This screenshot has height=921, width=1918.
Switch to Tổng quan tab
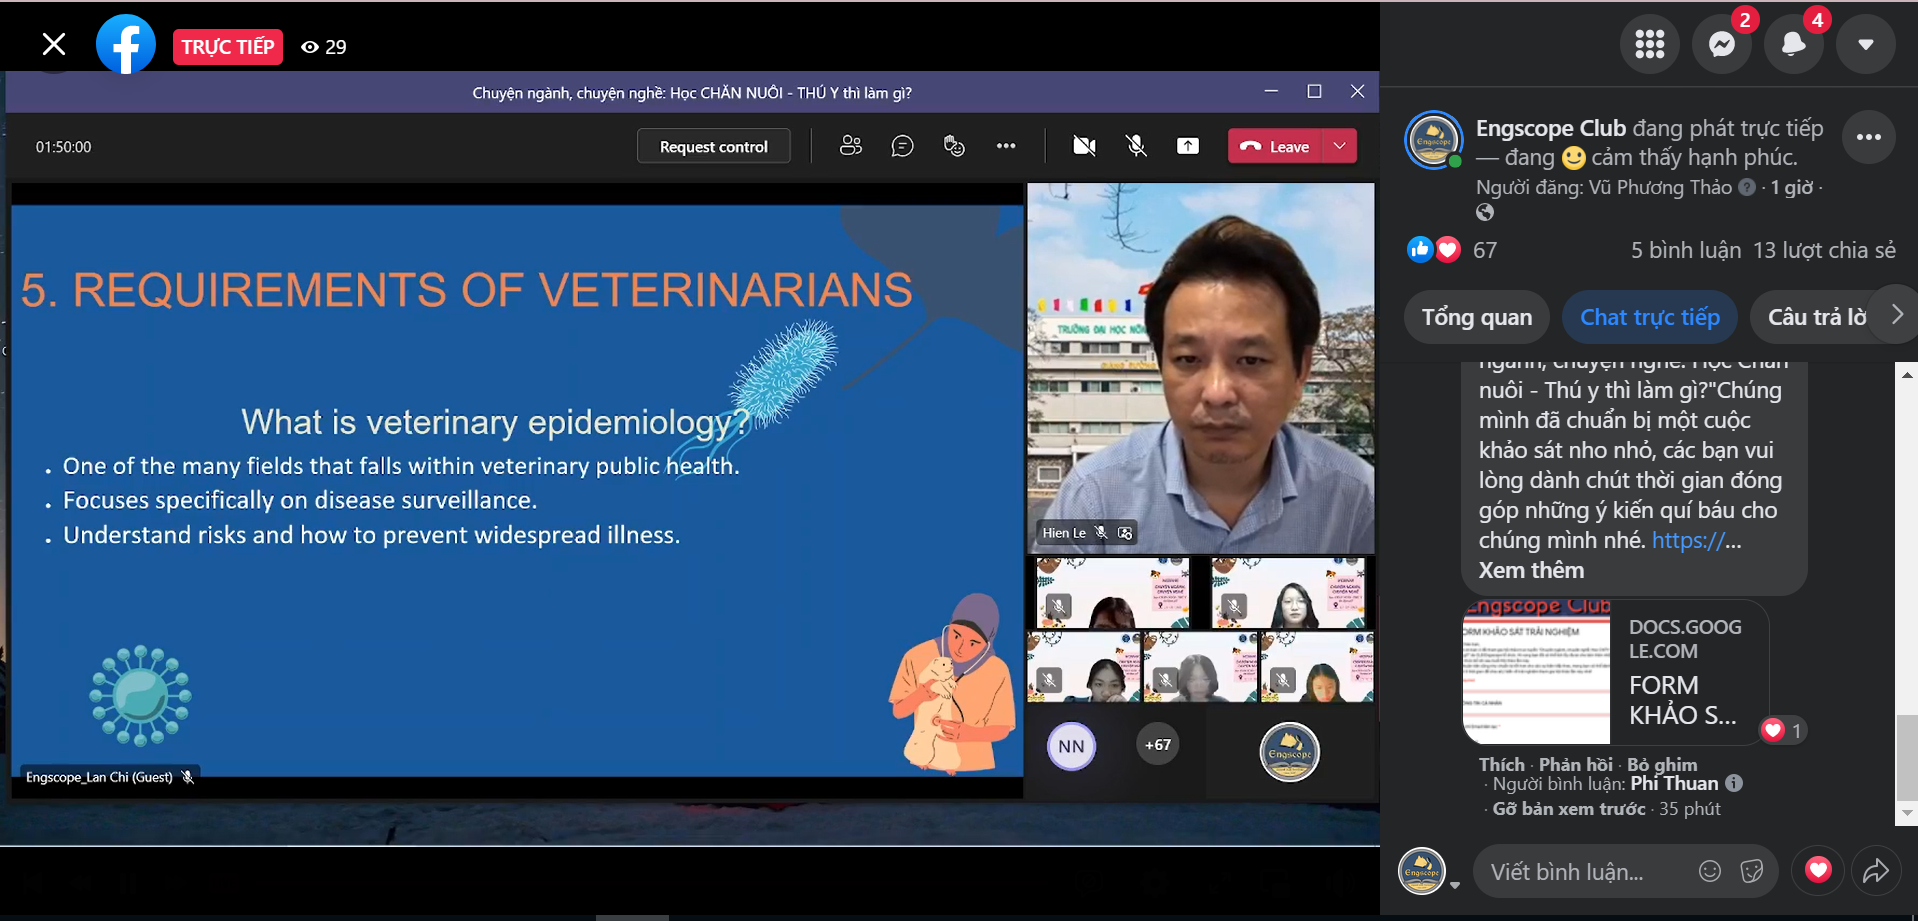click(1476, 317)
